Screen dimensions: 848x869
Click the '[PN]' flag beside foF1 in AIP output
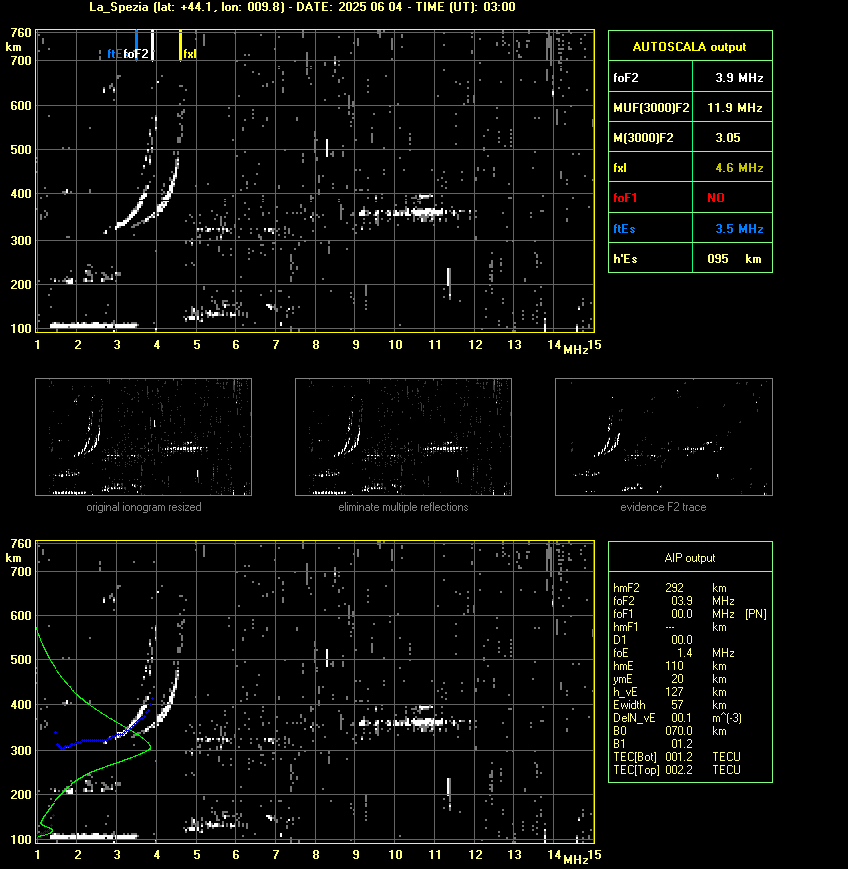756,614
